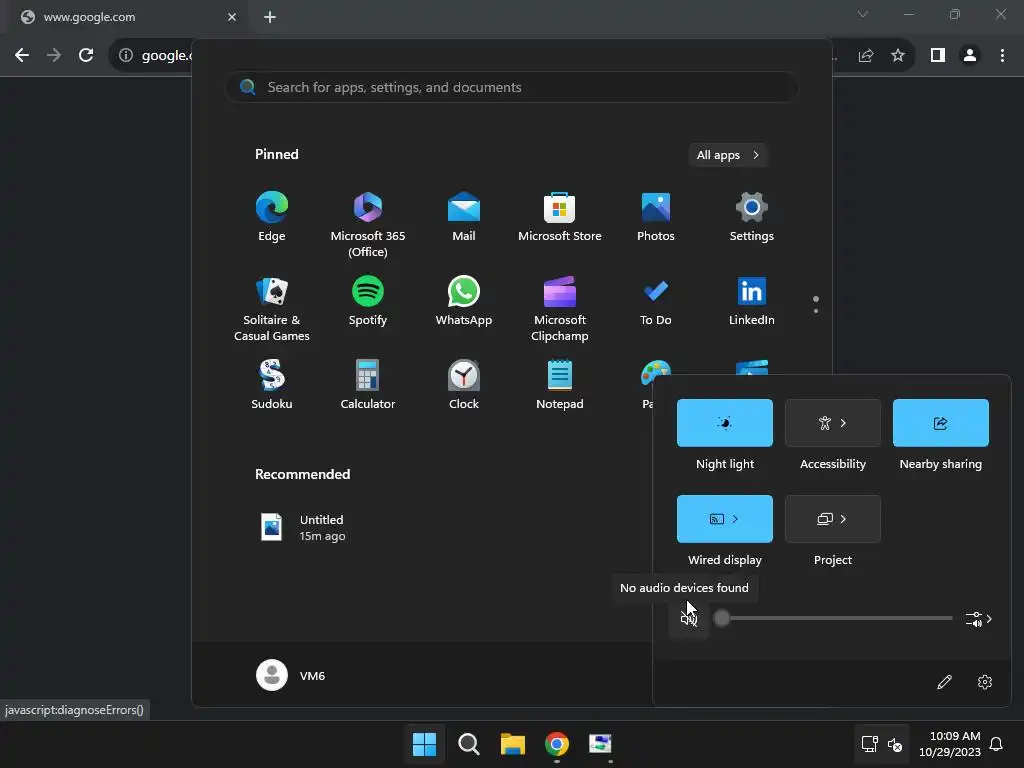Viewport: 1024px width, 768px height.
Task: Open sound output selector next to volume
Action: coord(979,619)
